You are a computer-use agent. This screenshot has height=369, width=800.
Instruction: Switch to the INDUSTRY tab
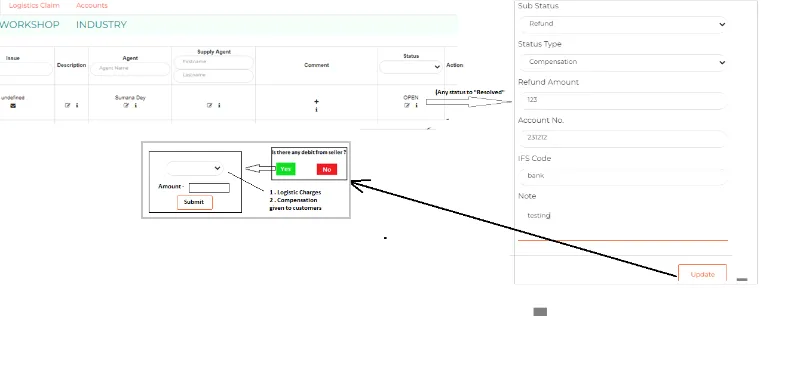tap(101, 24)
